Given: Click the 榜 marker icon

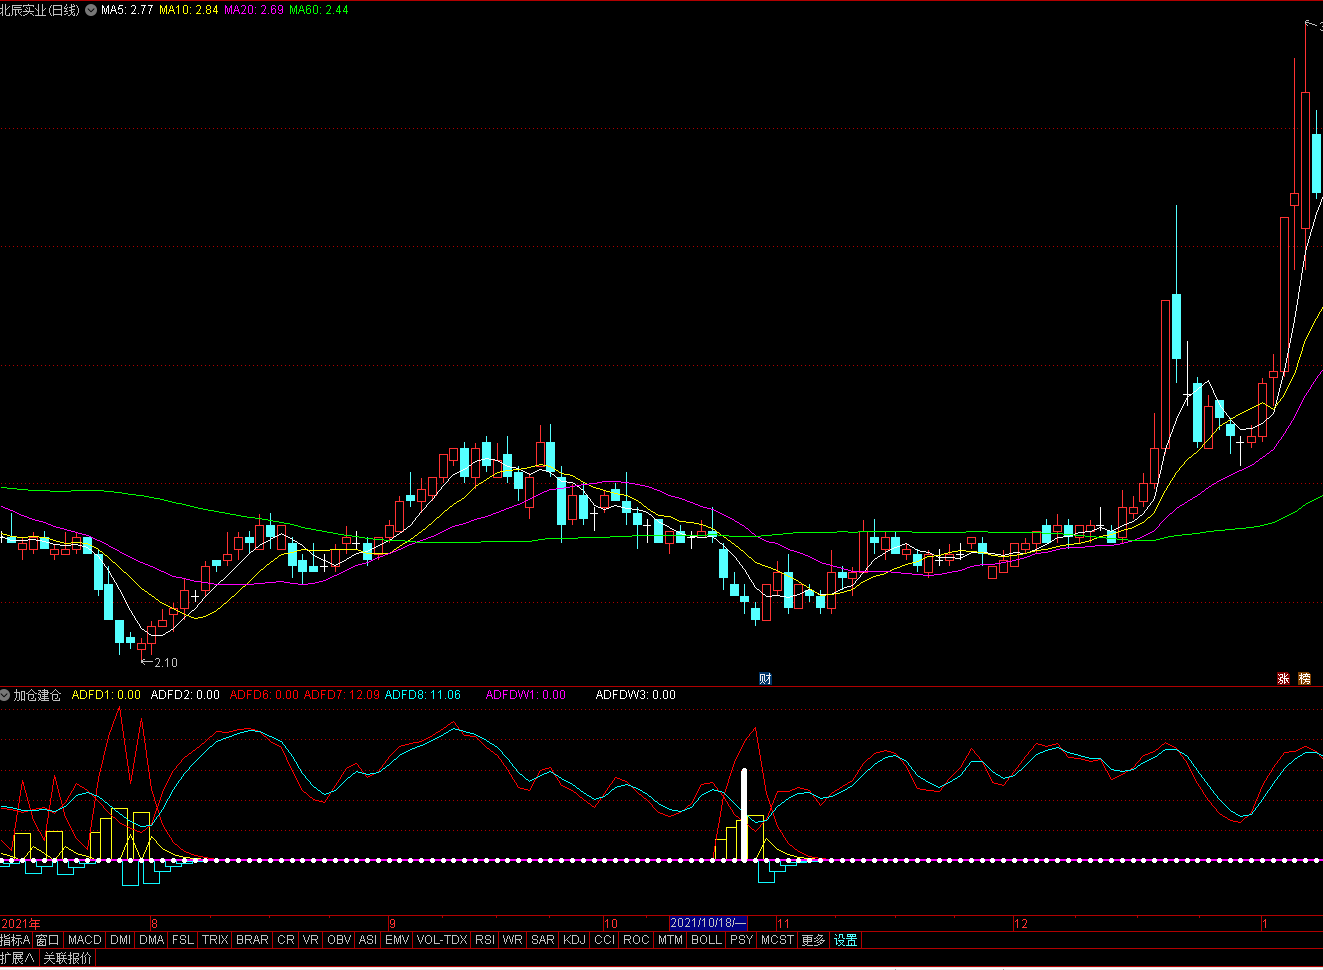Looking at the screenshot, I should tap(1305, 679).
